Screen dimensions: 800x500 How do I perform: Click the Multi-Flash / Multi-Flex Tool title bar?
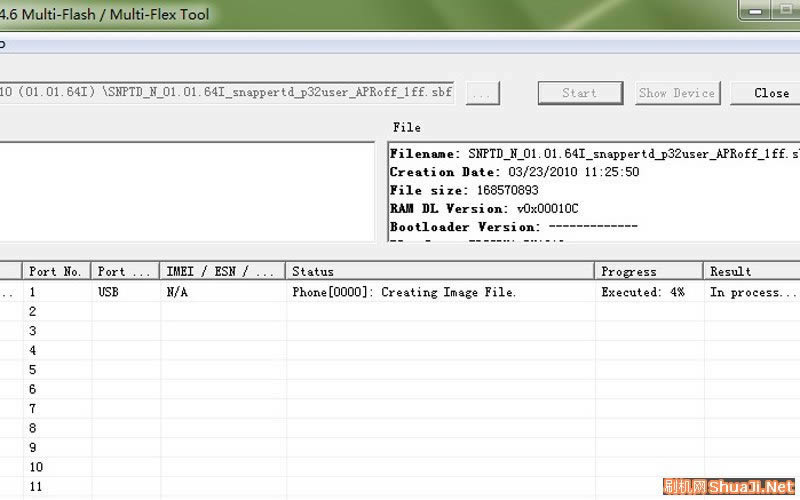[300, 15]
